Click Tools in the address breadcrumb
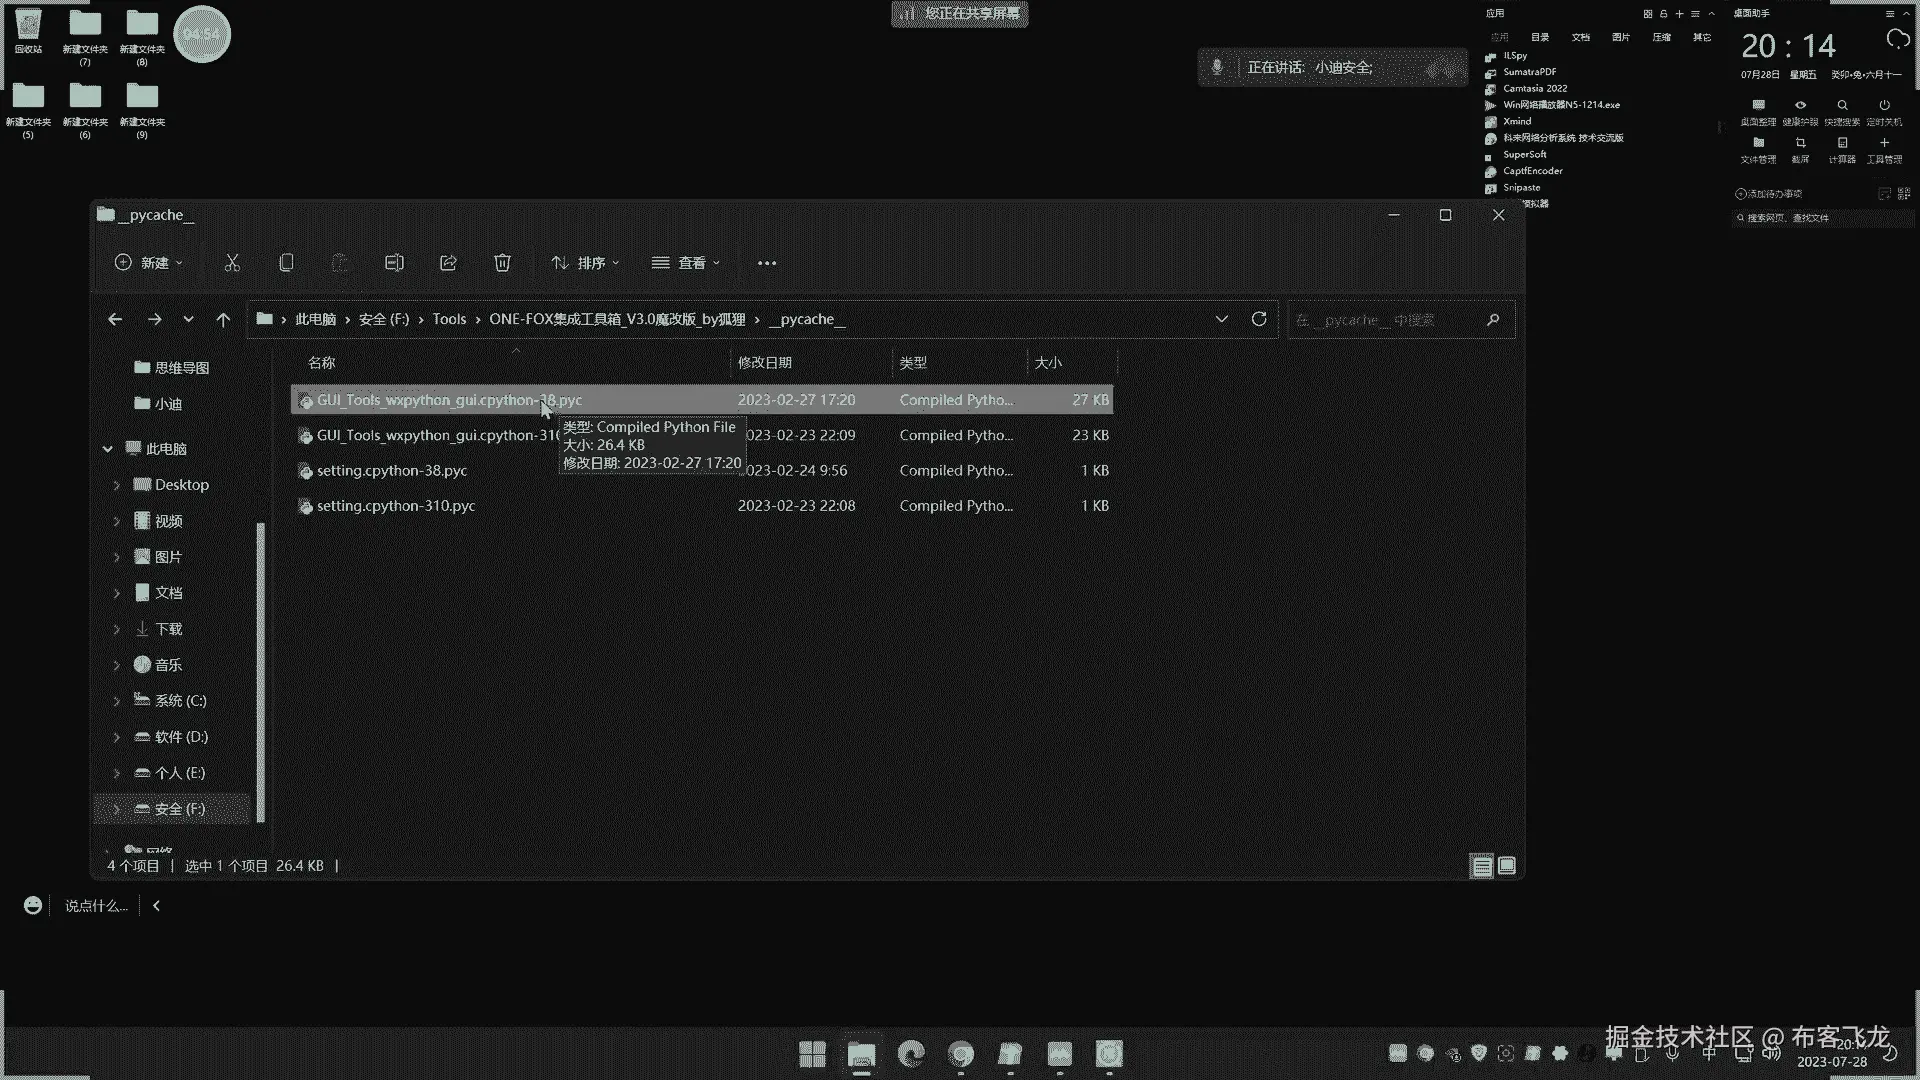This screenshot has width=1920, height=1080. pos(449,319)
